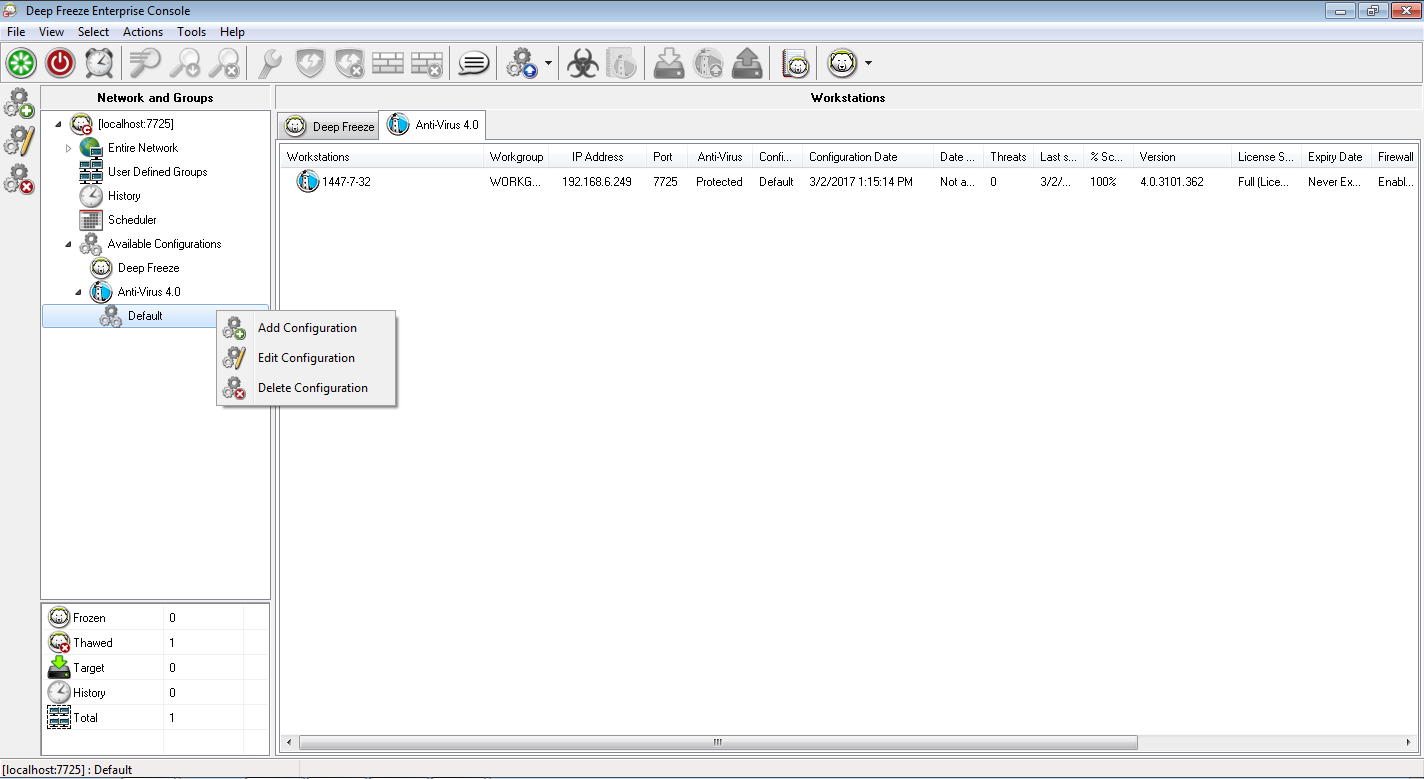Click the quick scan magnifier with lines icon
1424x779 pixels.
coord(145,63)
